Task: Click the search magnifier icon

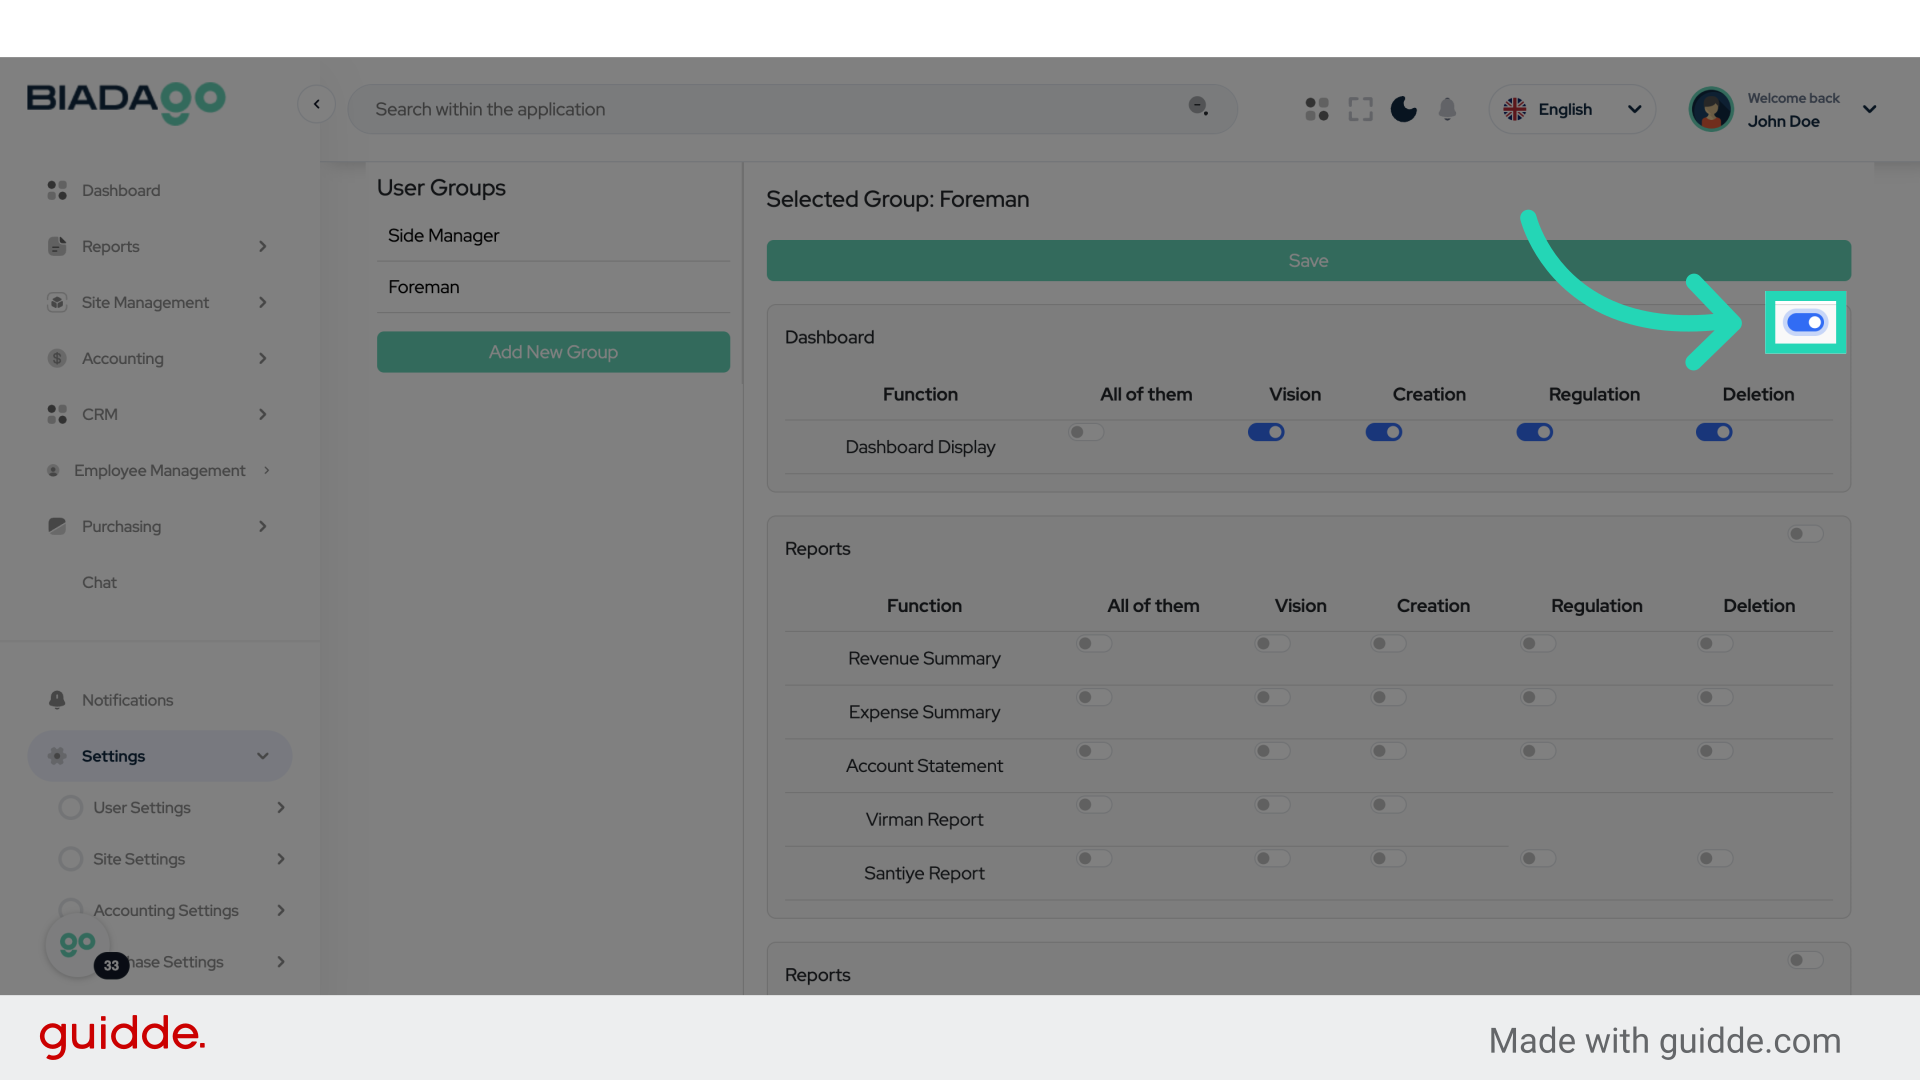Action: (x=1198, y=106)
